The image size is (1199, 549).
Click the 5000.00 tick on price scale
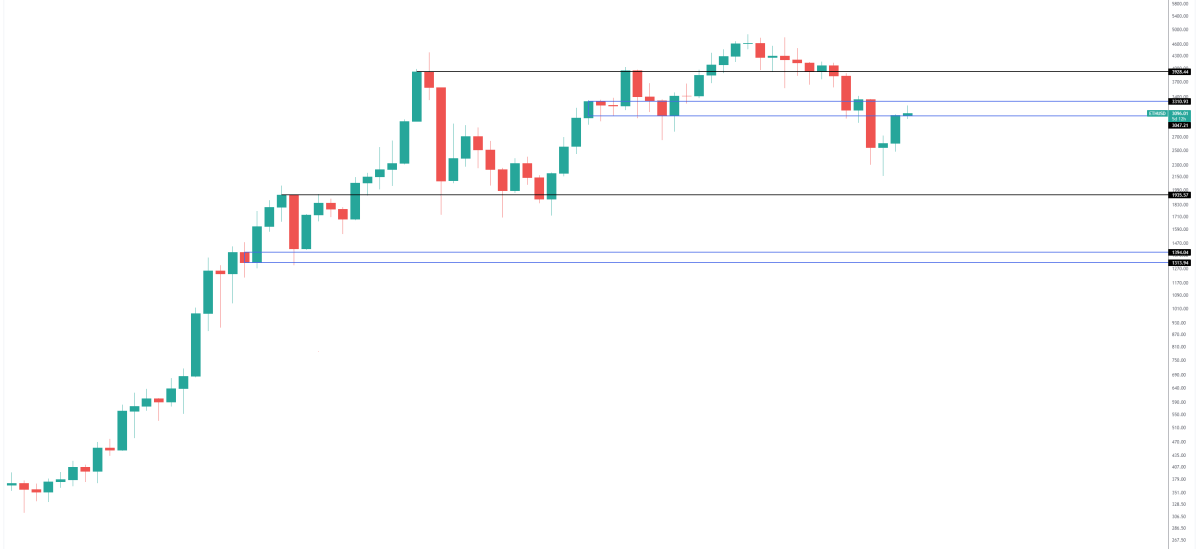click(1180, 30)
